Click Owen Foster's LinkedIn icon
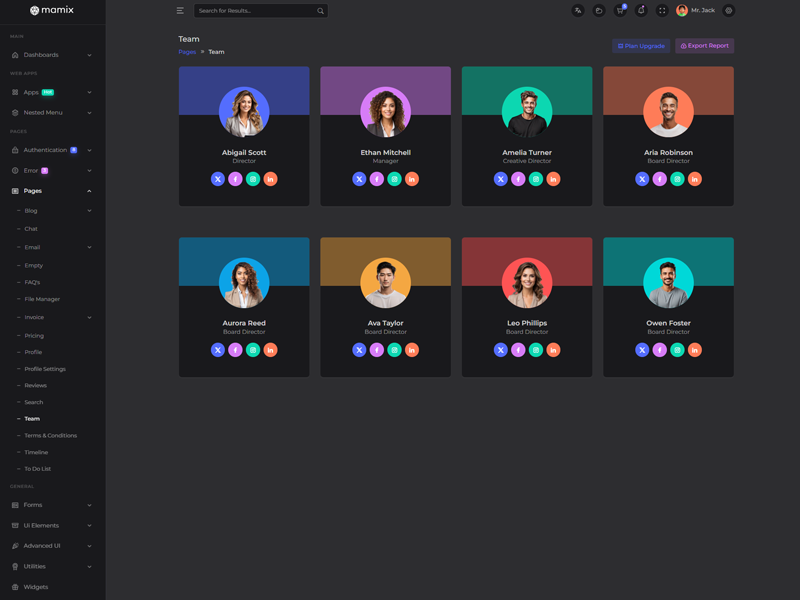 tap(695, 350)
